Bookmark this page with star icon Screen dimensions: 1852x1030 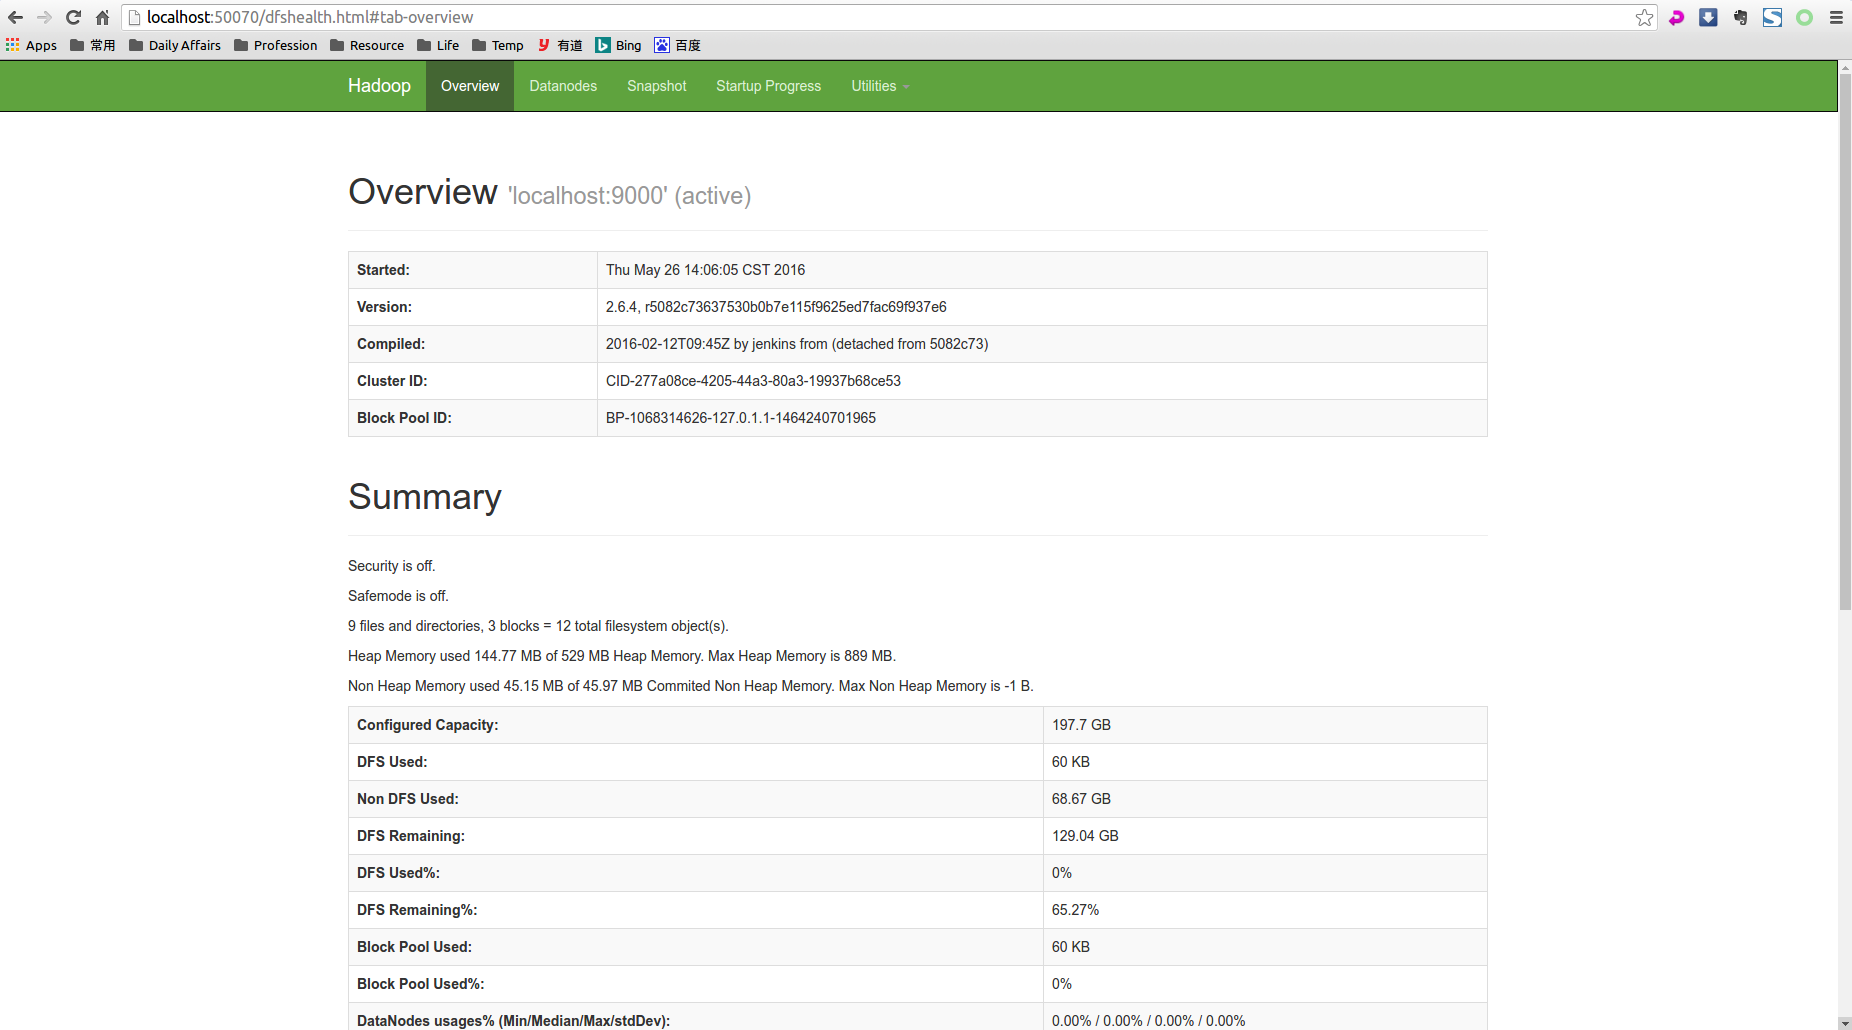pyautogui.click(x=1644, y=17)
